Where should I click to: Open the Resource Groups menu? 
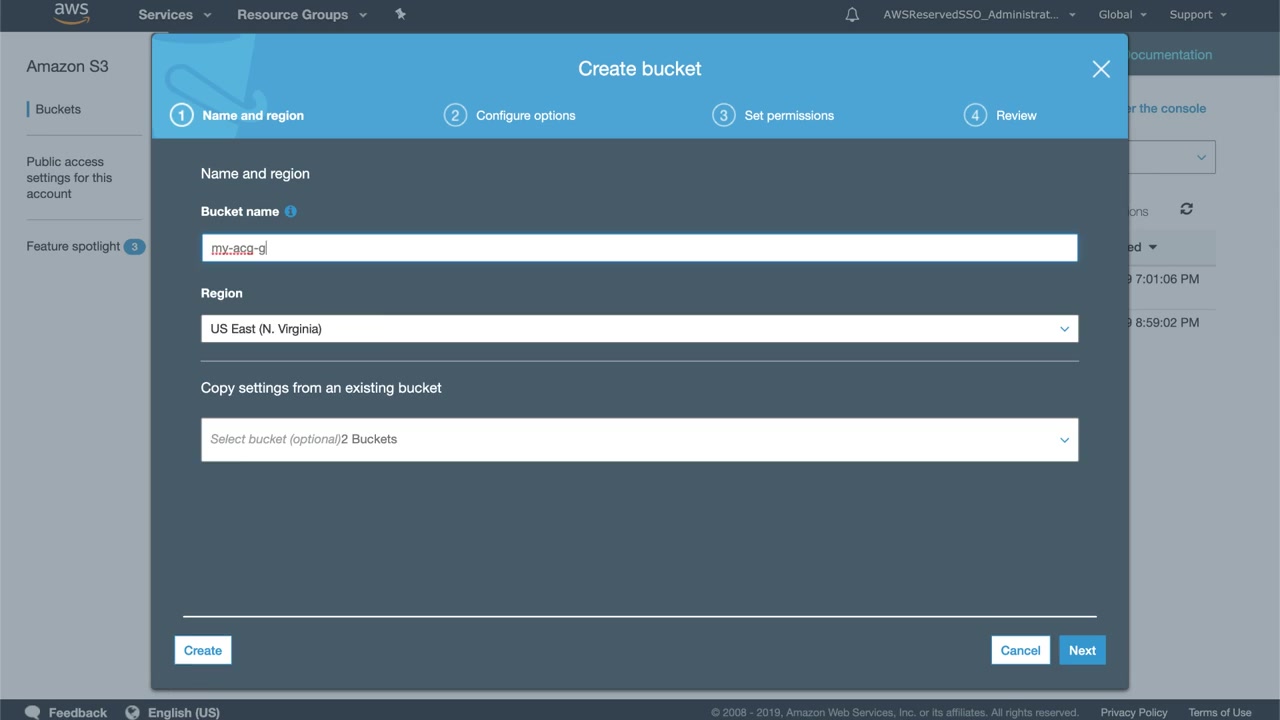302,15
